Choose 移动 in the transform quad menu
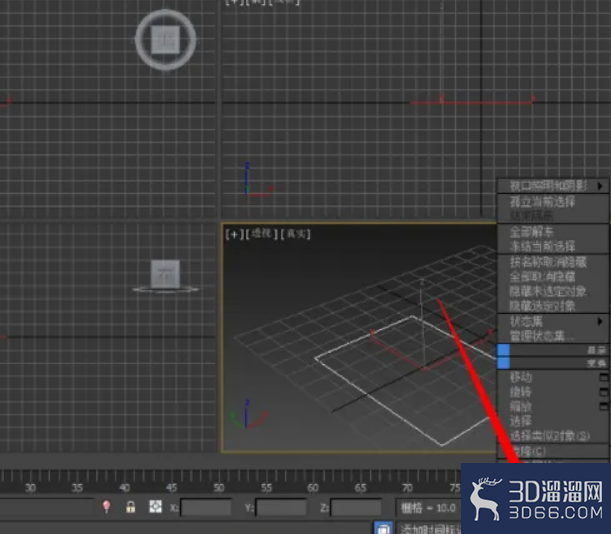The height and width of the screenshot is (534, 611). click(521, 377)
